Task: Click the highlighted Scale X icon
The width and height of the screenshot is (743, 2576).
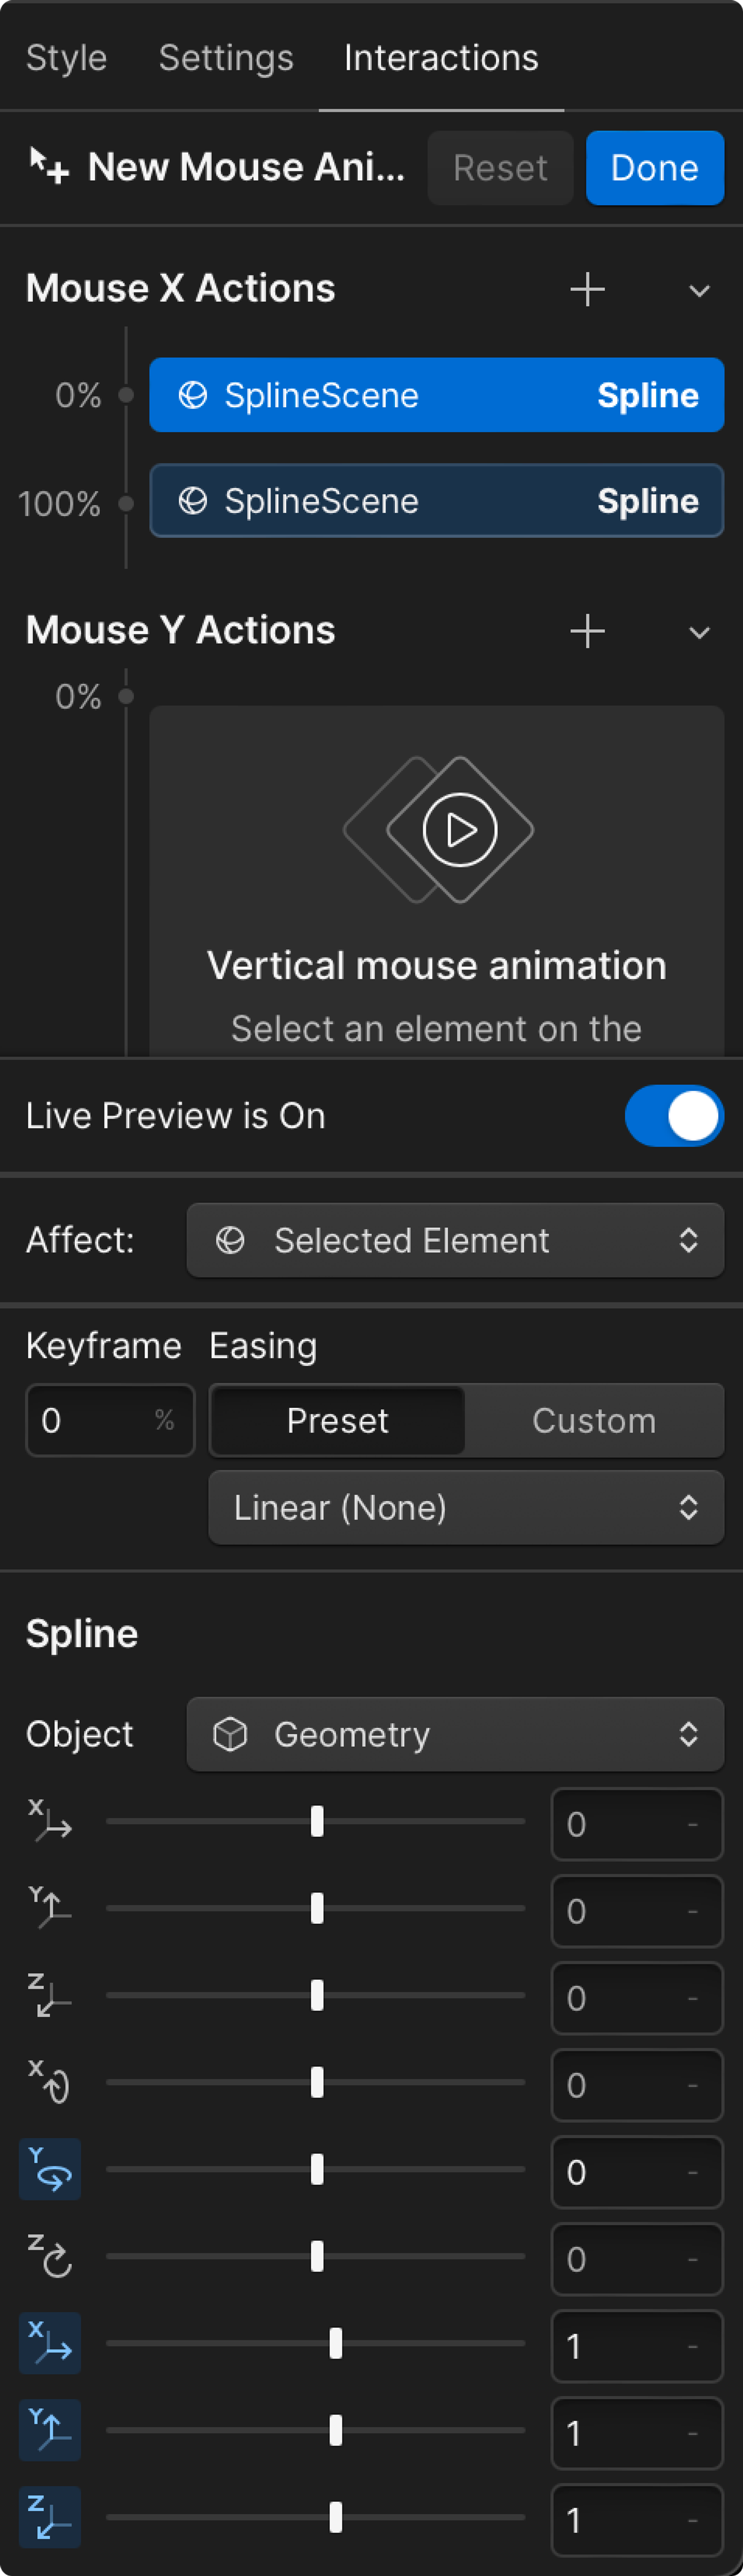Action: tap(50, 2344)
